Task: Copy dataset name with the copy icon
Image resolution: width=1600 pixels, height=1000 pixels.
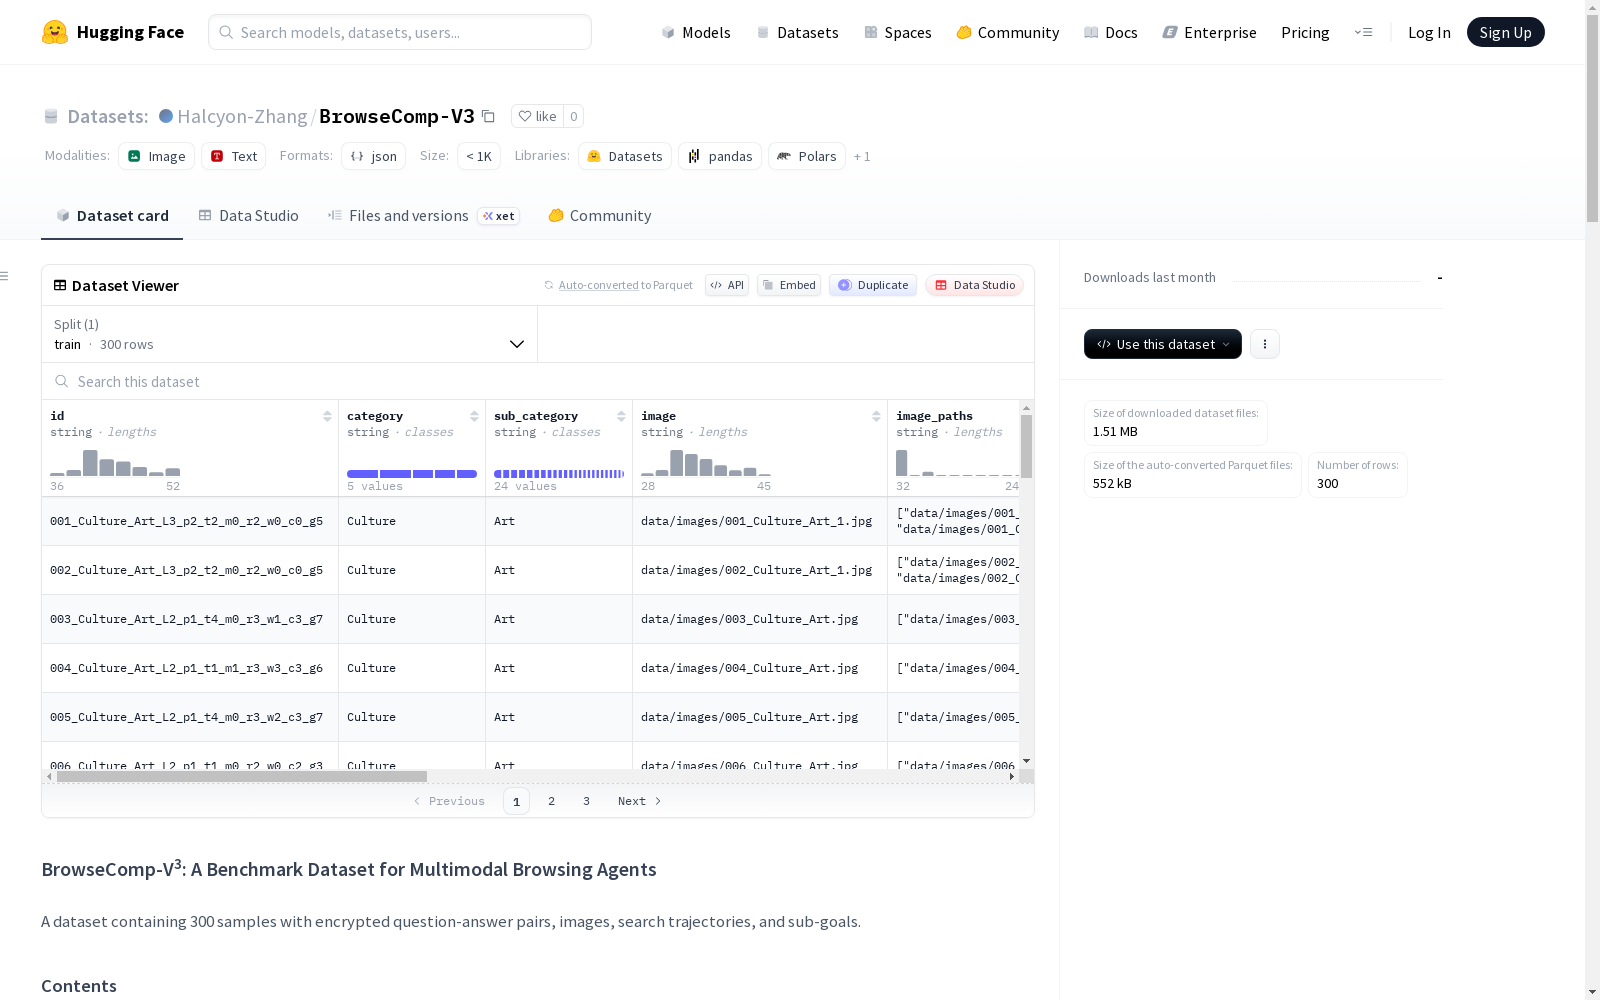Action: (x=488, y=116)
